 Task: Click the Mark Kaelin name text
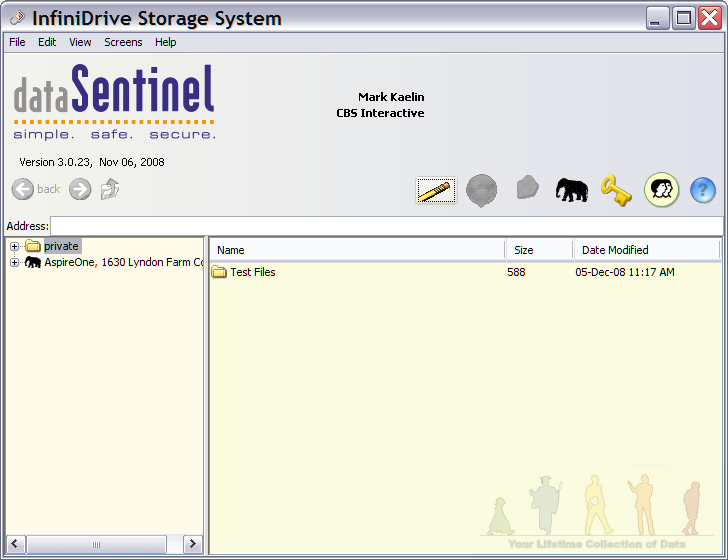391,97
